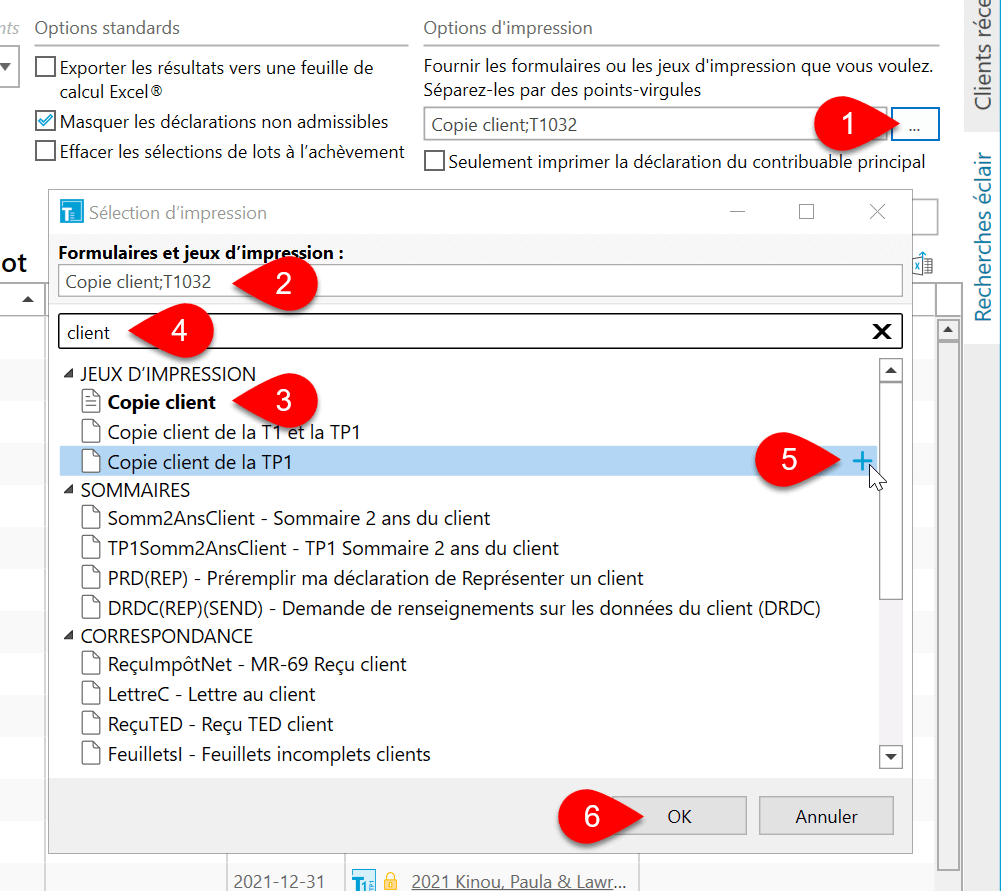Click the Formulaires et jeux d'impression field
The height and width of the screenshot is (891, 1001).
480,281
